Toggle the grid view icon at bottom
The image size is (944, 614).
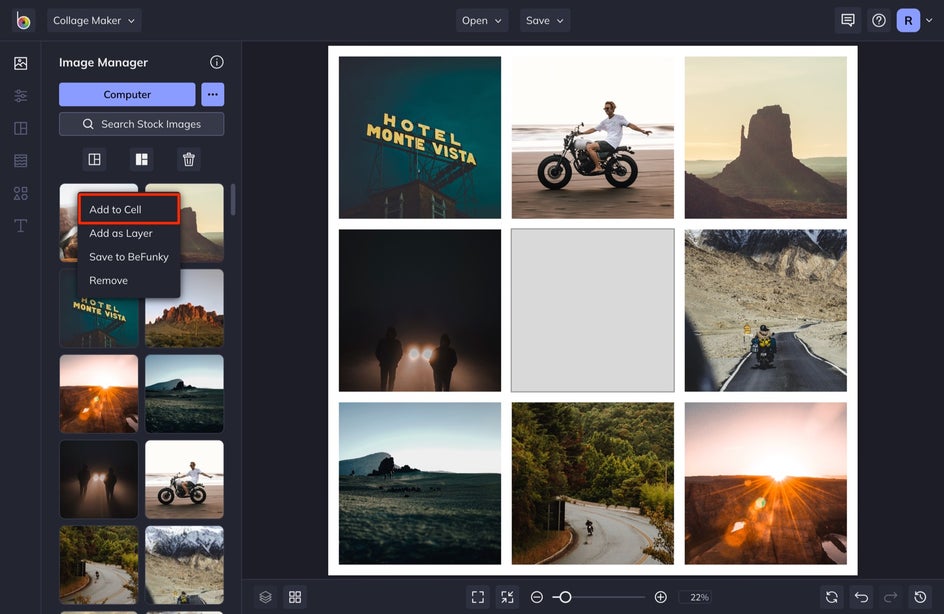point(295,597)
